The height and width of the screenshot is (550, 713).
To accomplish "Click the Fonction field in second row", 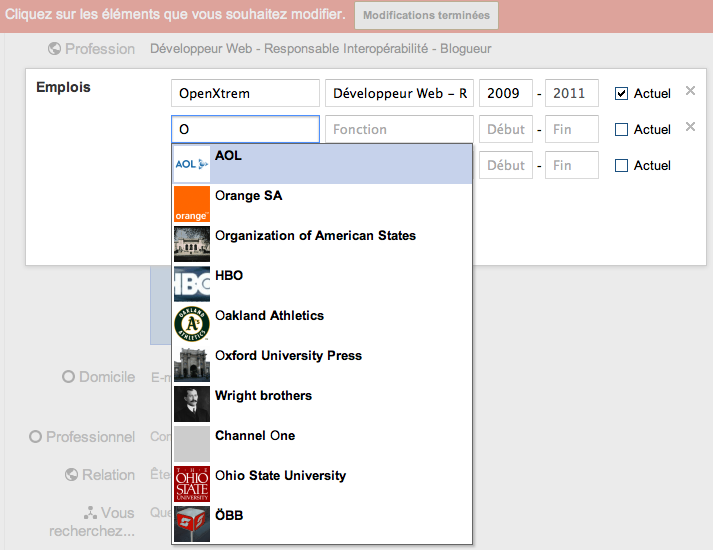I will [x=399, y=129].
